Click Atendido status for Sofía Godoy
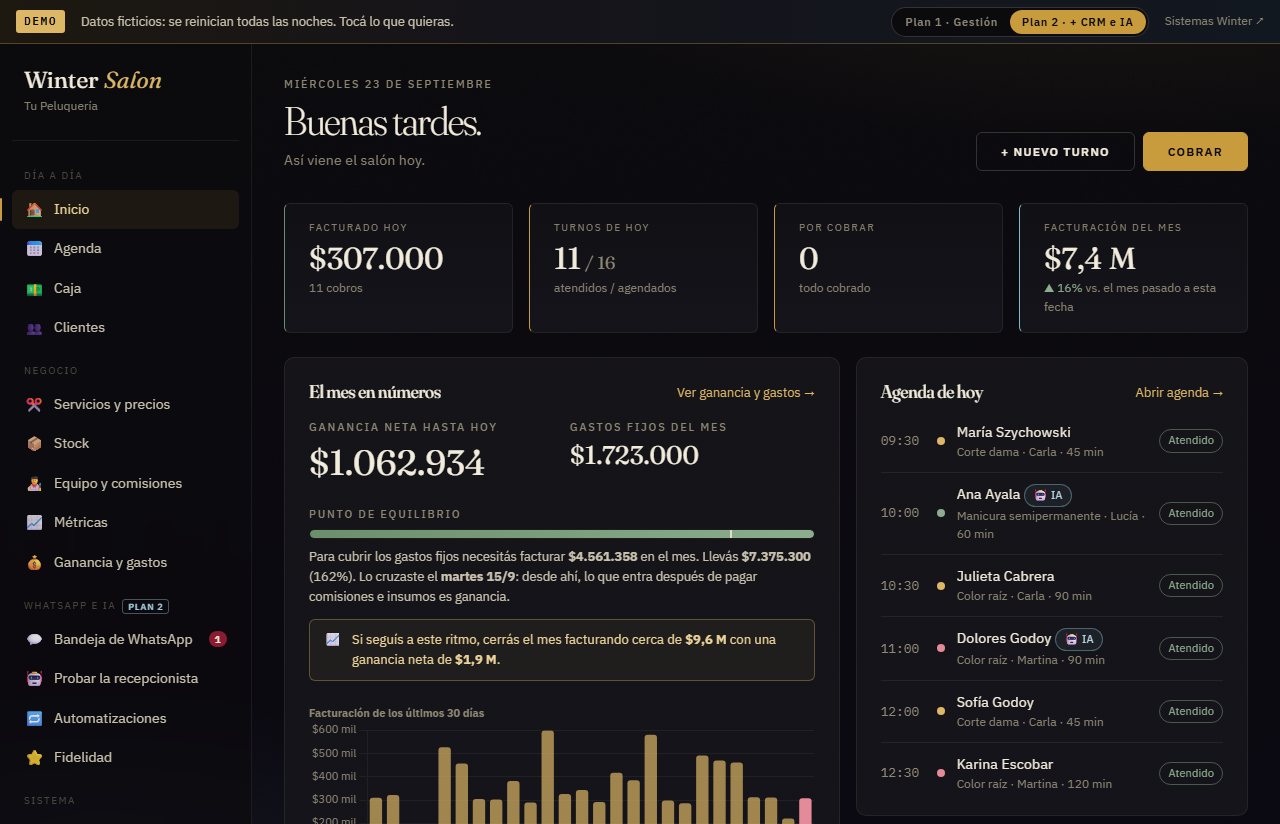The width and height of the screenshot is (1280, 824). coord(1191,711)
